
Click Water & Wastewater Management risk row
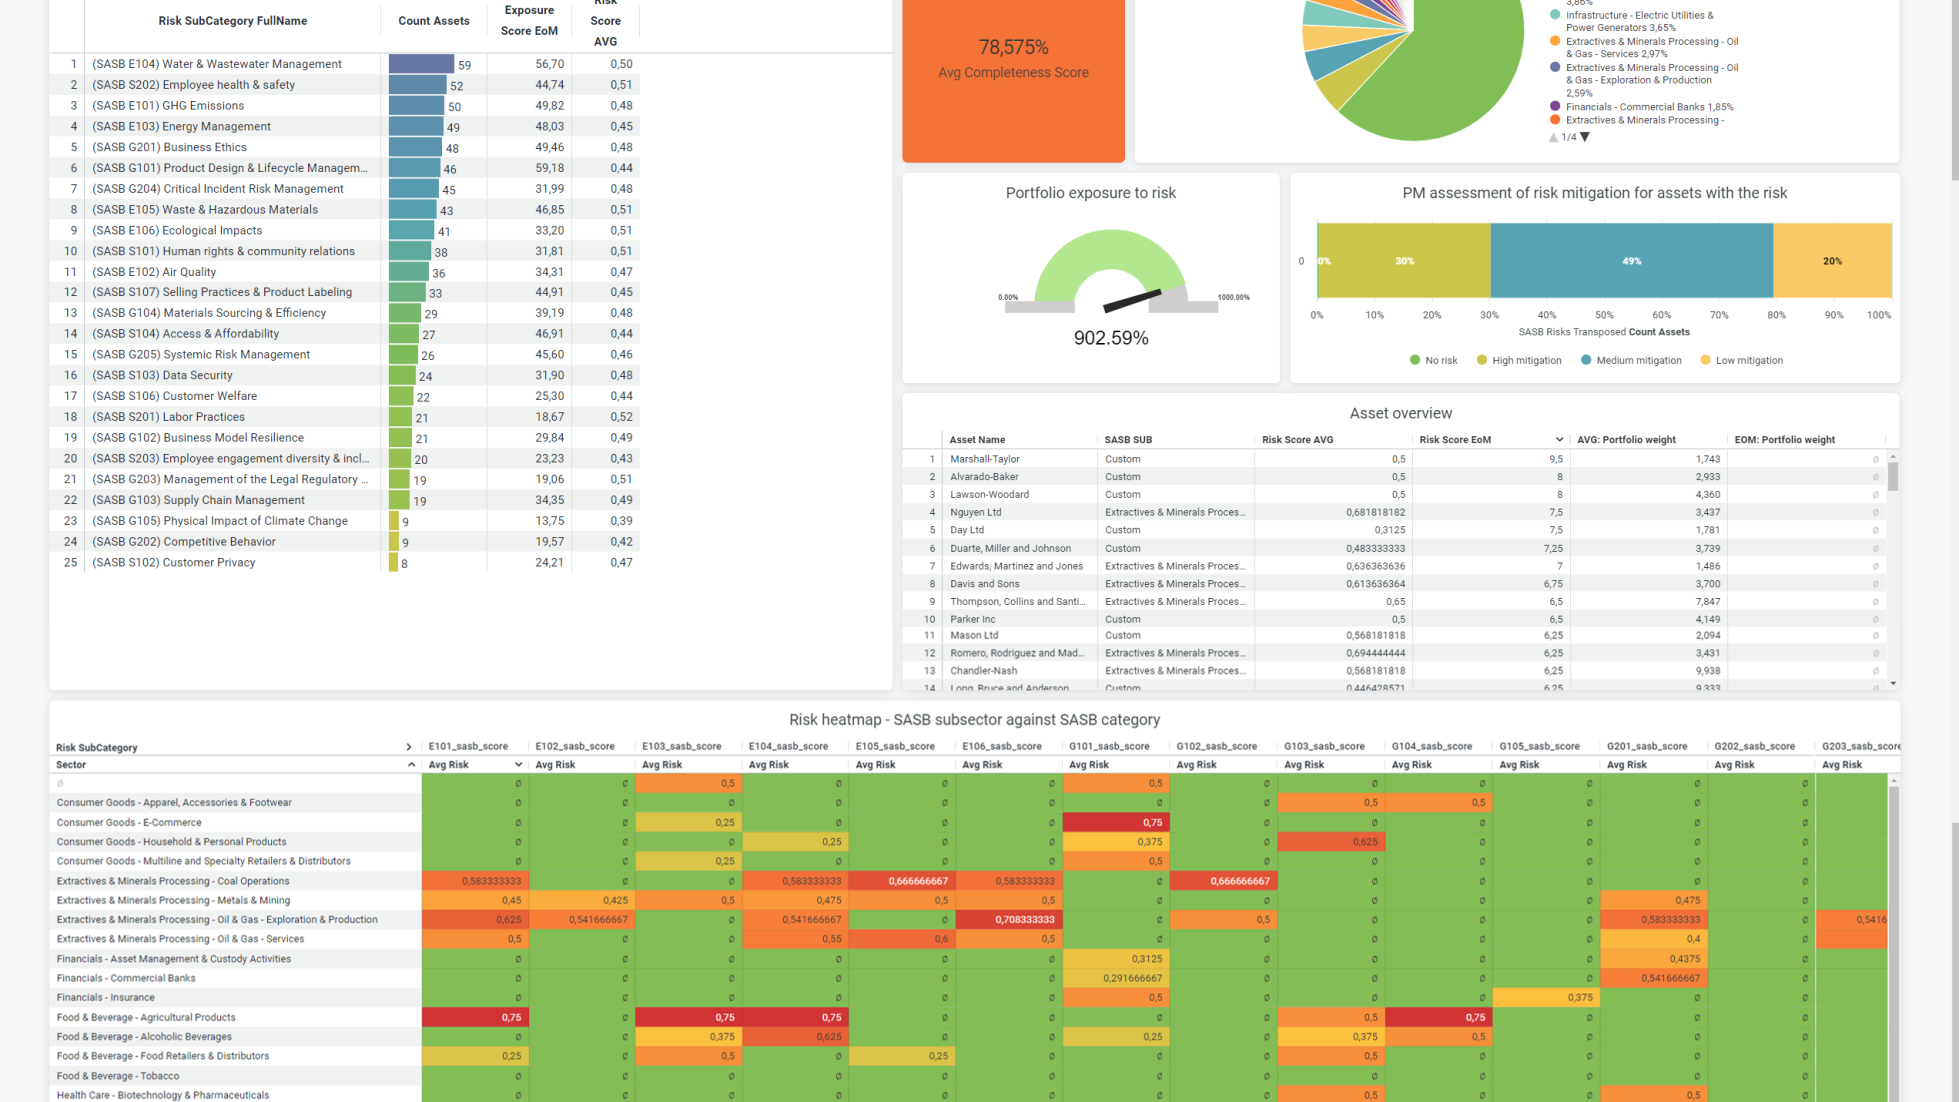tap(216, 64)
